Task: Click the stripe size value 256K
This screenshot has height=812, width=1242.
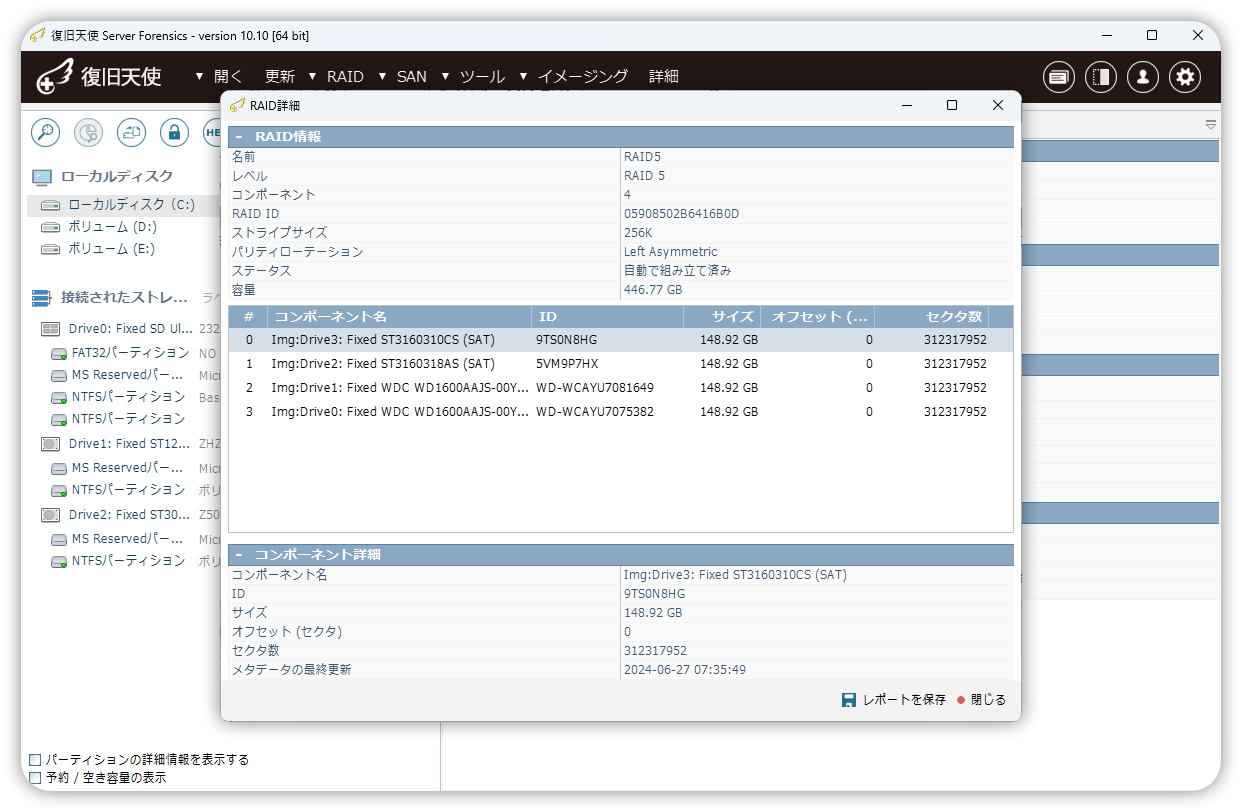Action: pyautogui.click(x=638, y=233)
